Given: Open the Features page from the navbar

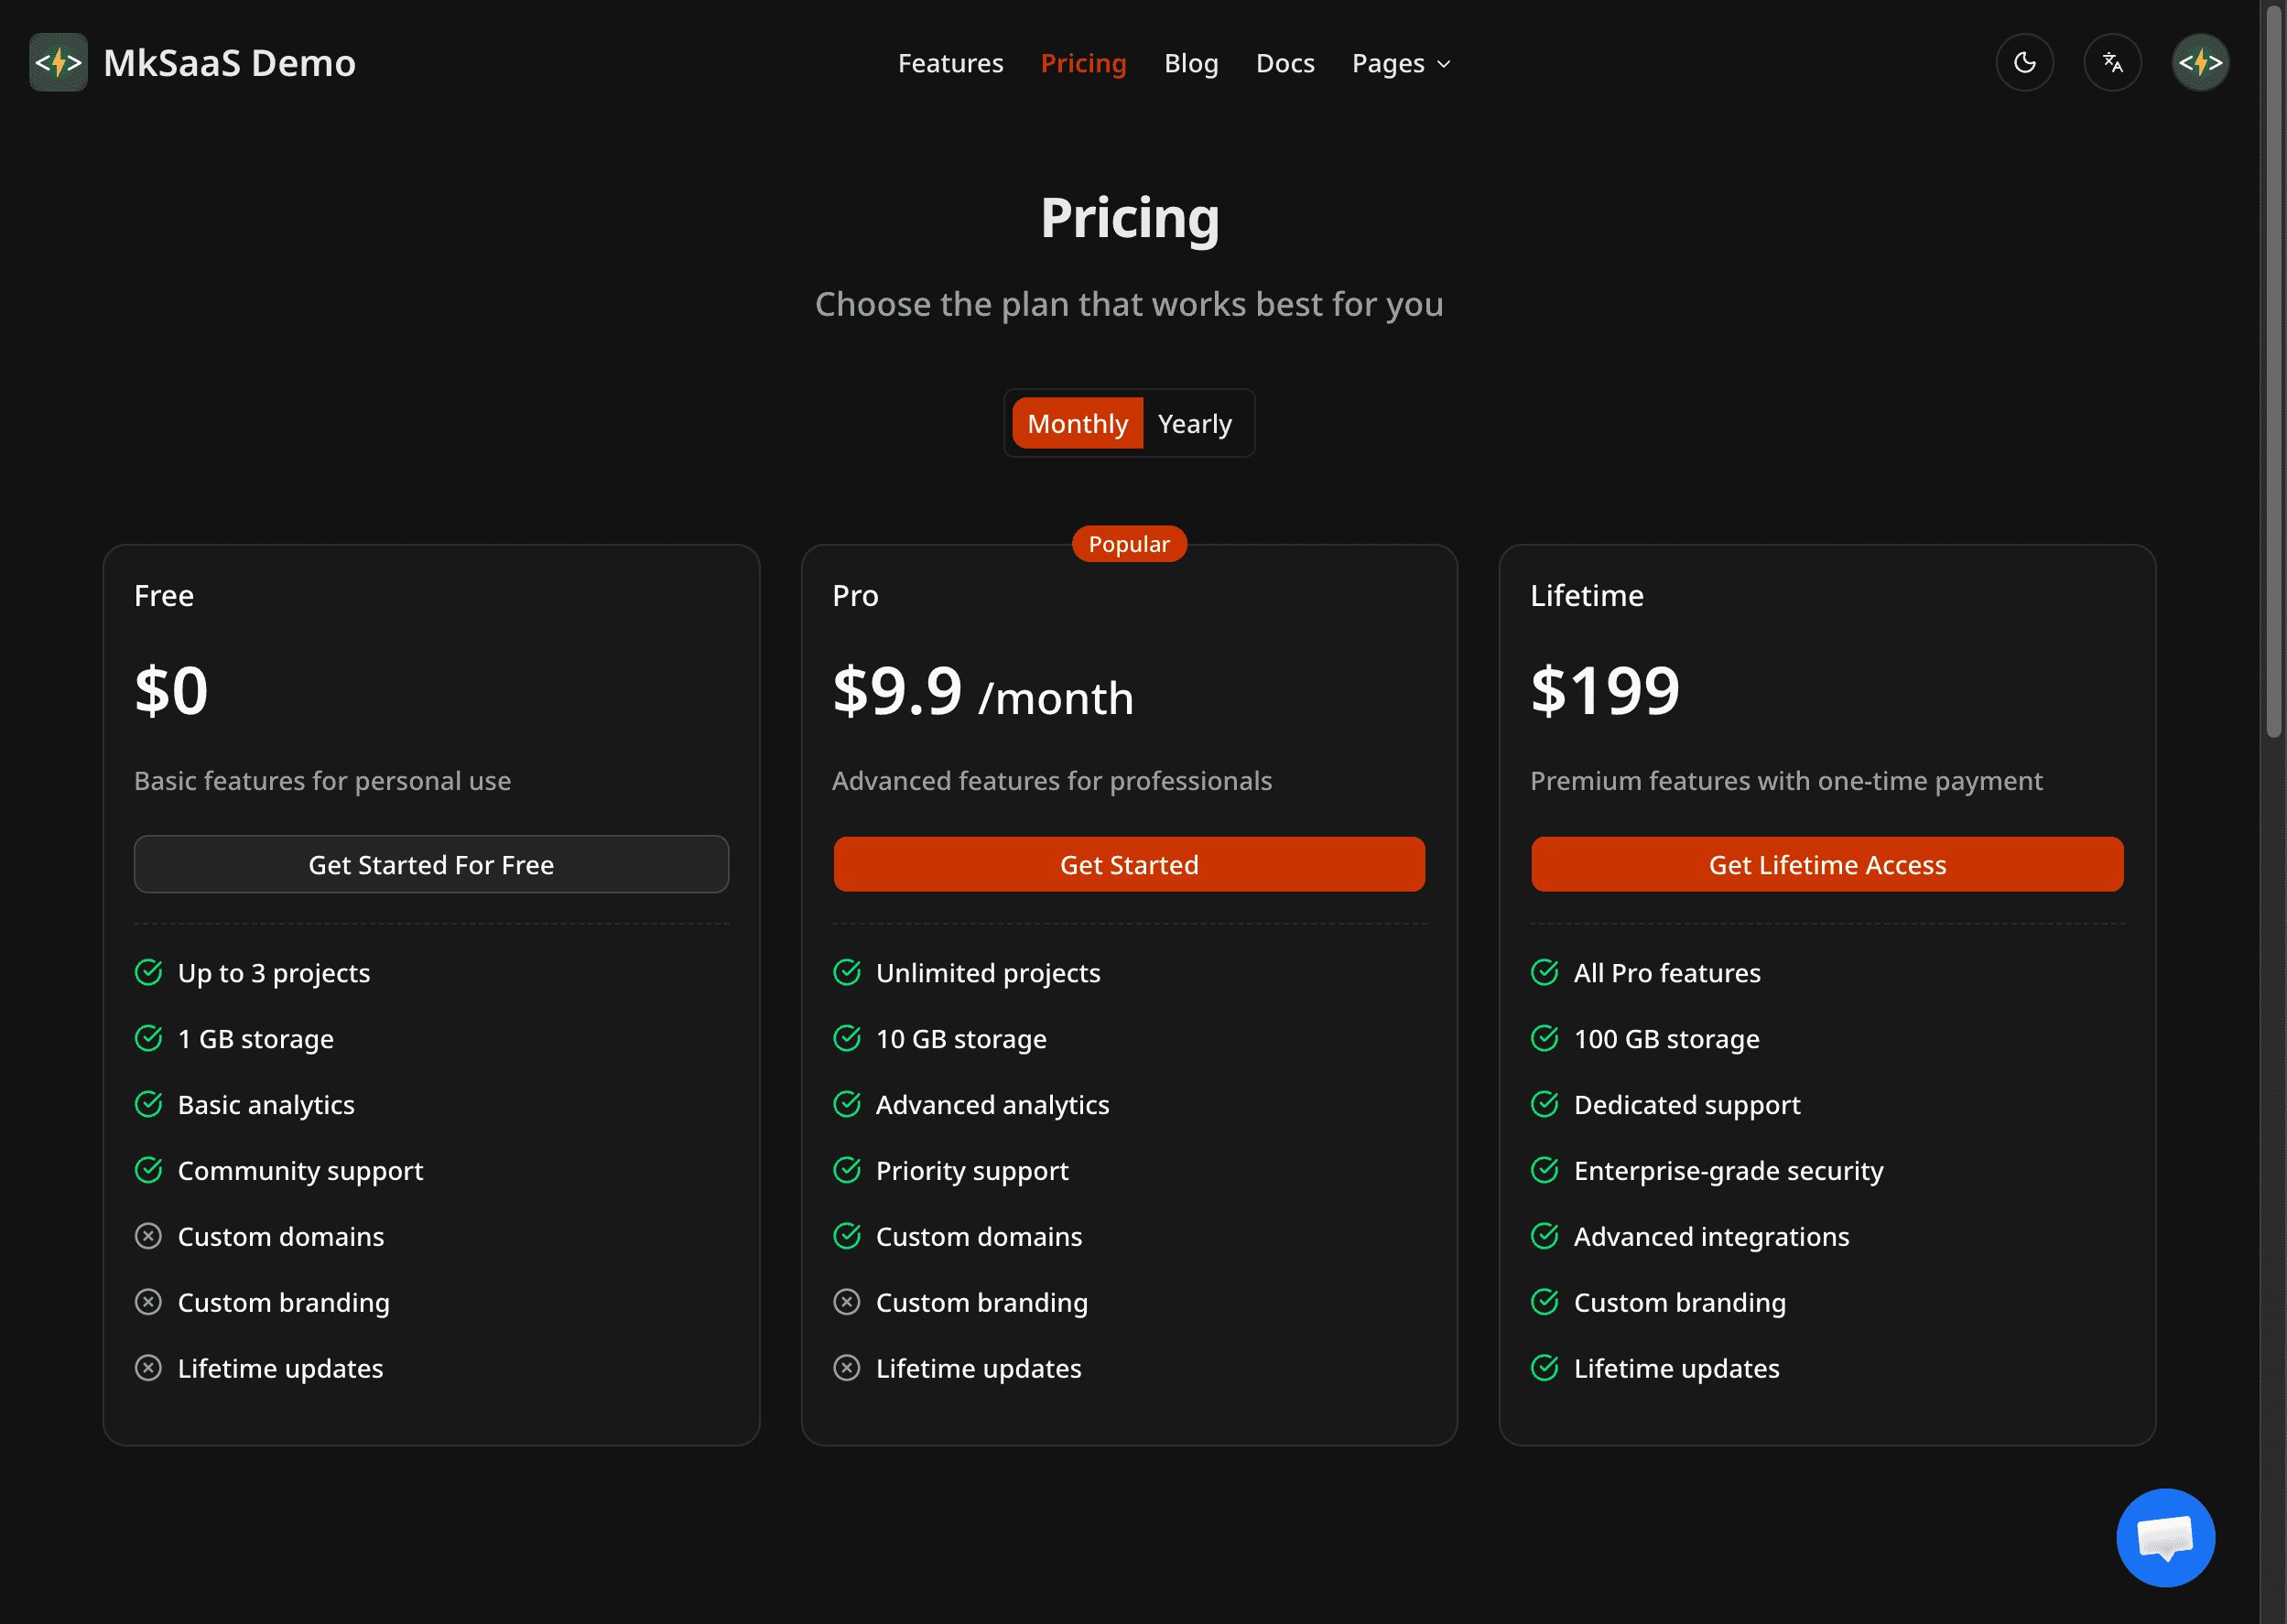Looking at the screenshot, I should 950,62.
